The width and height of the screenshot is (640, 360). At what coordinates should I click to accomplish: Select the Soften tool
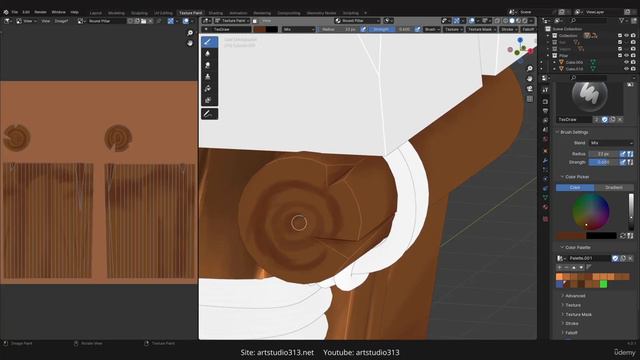208,53
